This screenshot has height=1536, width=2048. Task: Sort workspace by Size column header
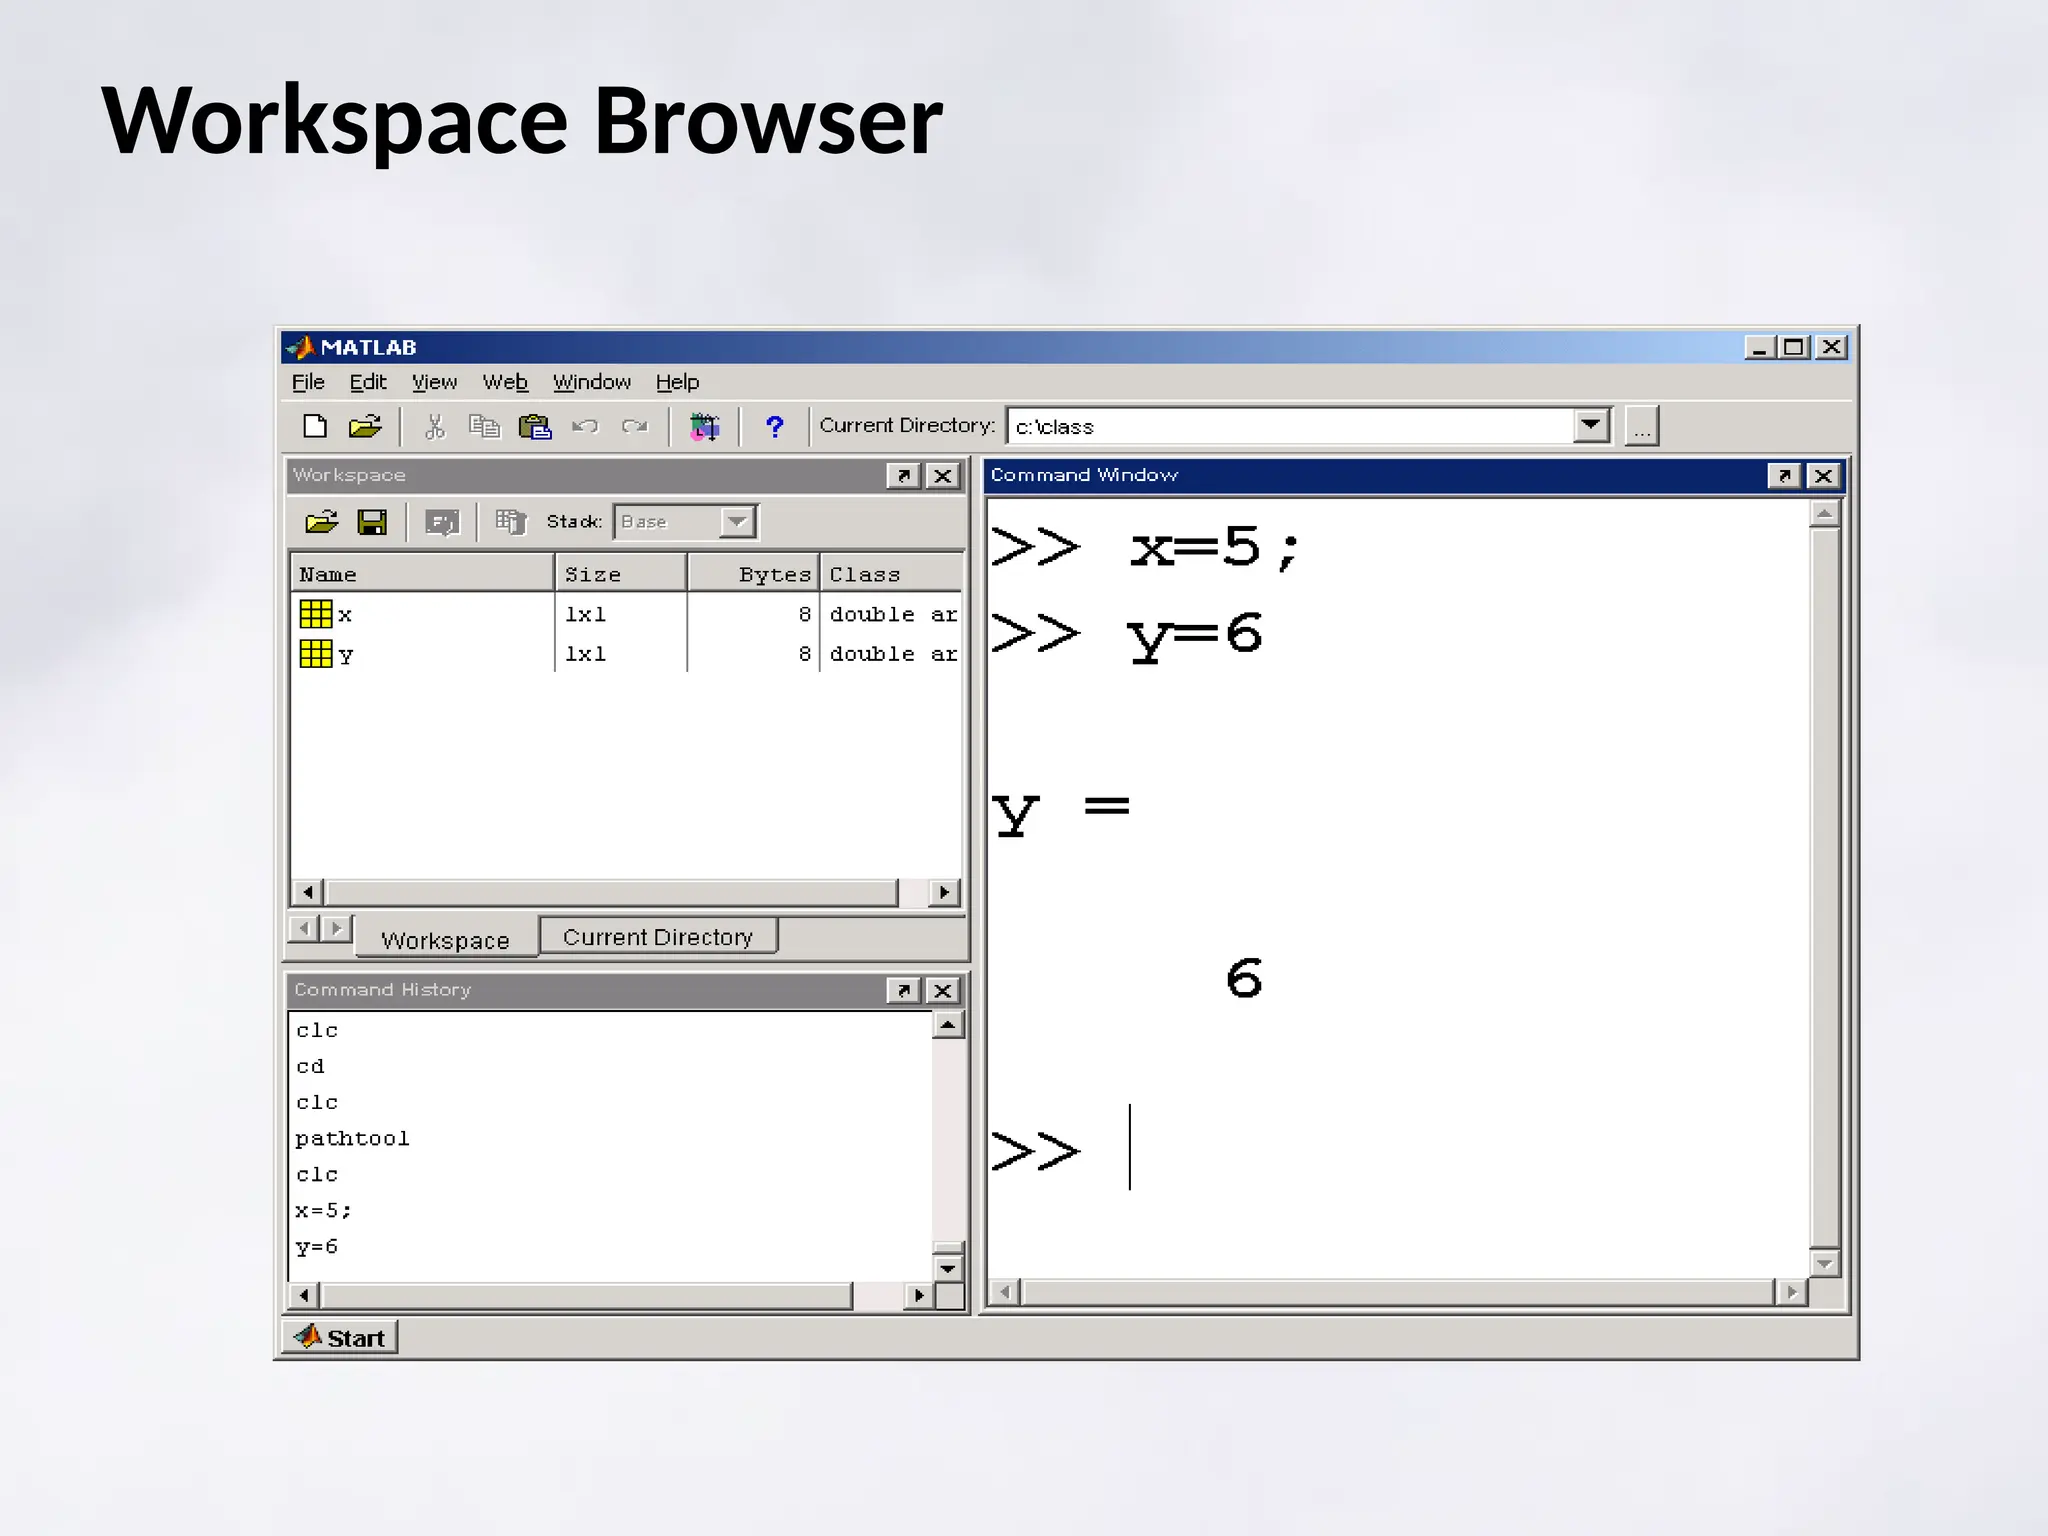(621, 574)
